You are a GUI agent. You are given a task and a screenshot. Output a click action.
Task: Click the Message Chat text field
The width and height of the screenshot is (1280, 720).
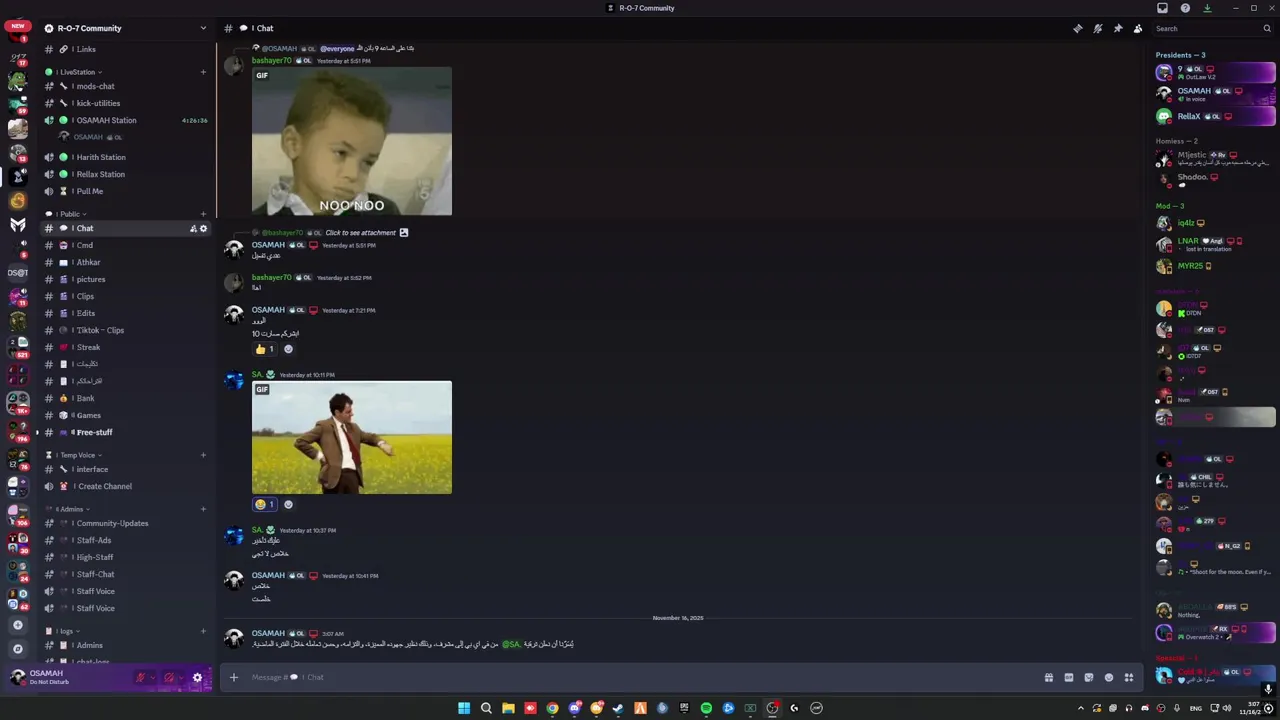pyautogui.click(x=640, y=677)
